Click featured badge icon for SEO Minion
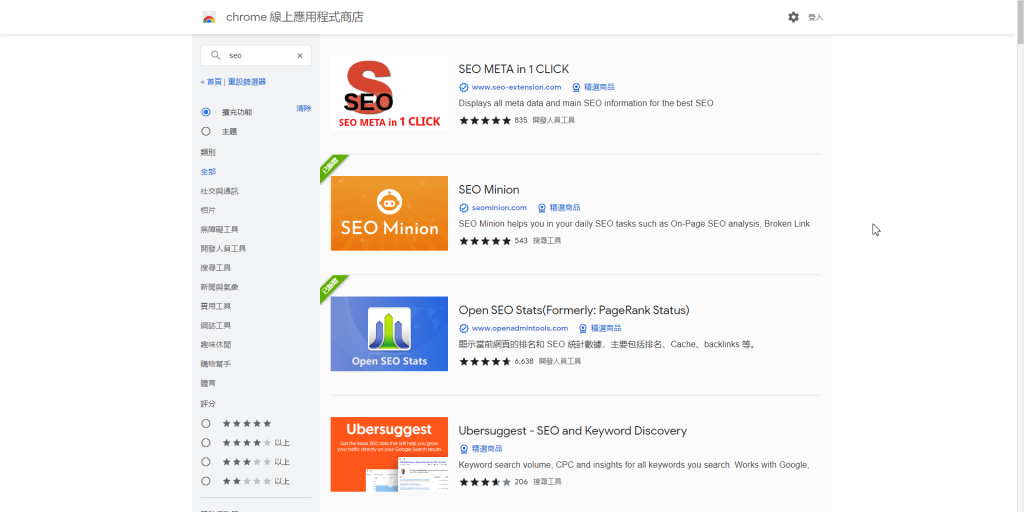 (x=541, y=208)
